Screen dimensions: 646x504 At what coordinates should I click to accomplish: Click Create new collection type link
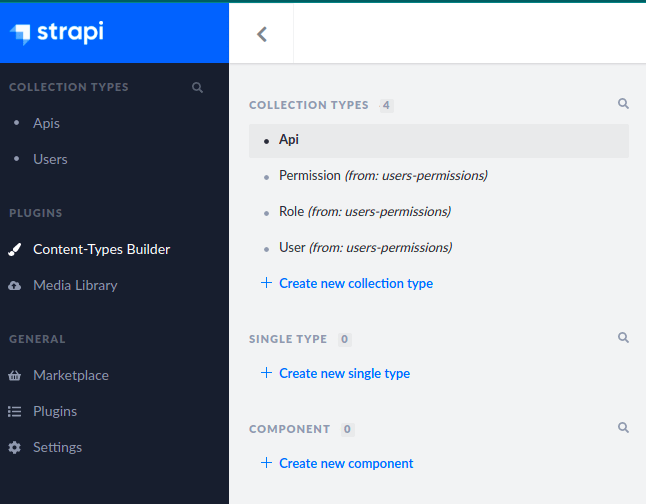[x=356, y=284]
